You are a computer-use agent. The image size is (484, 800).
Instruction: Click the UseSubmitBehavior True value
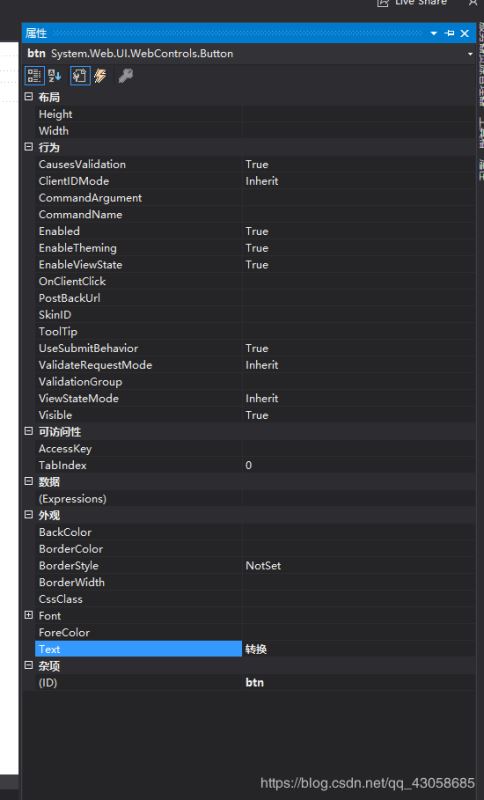(257, 348)
